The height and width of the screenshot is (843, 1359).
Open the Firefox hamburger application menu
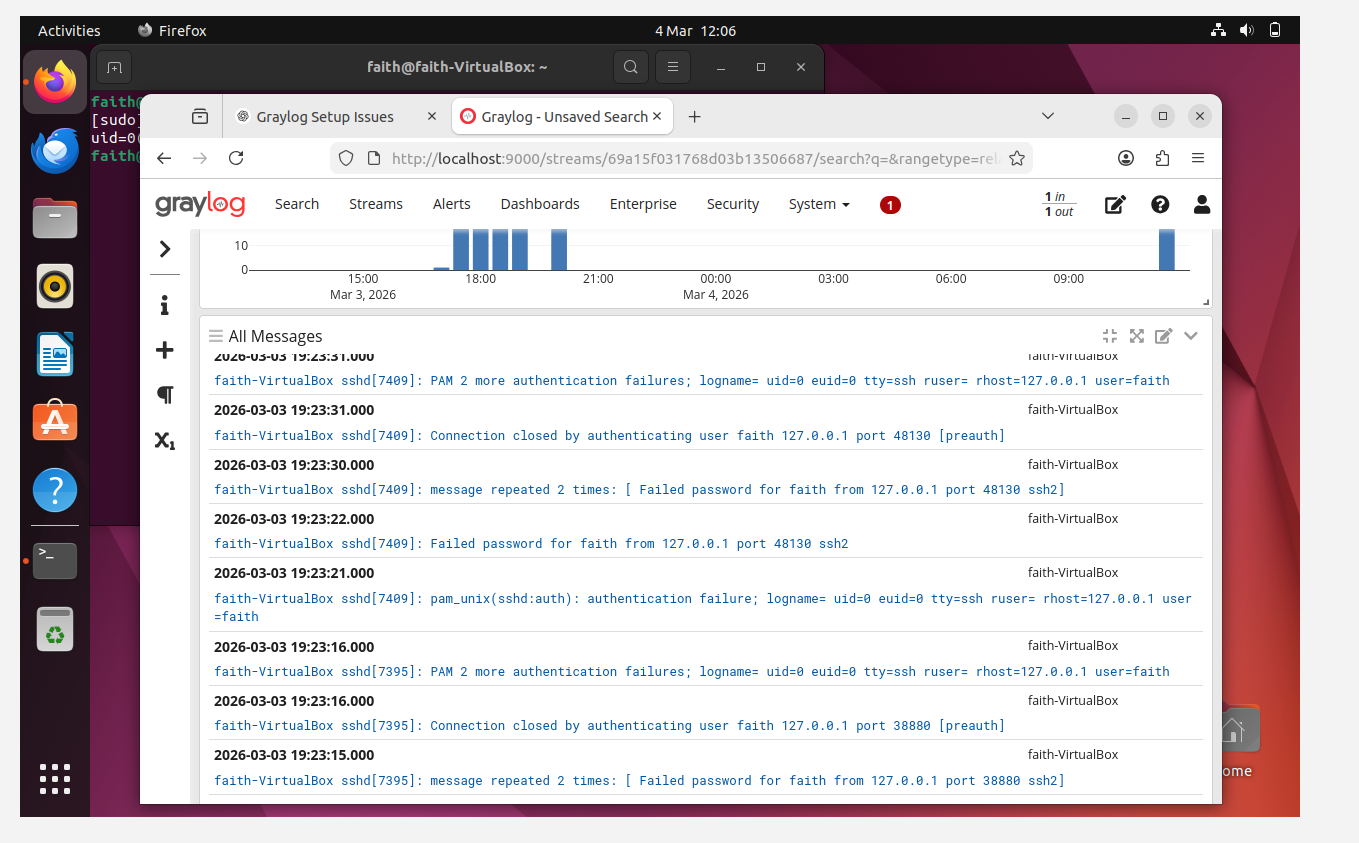1198,158
